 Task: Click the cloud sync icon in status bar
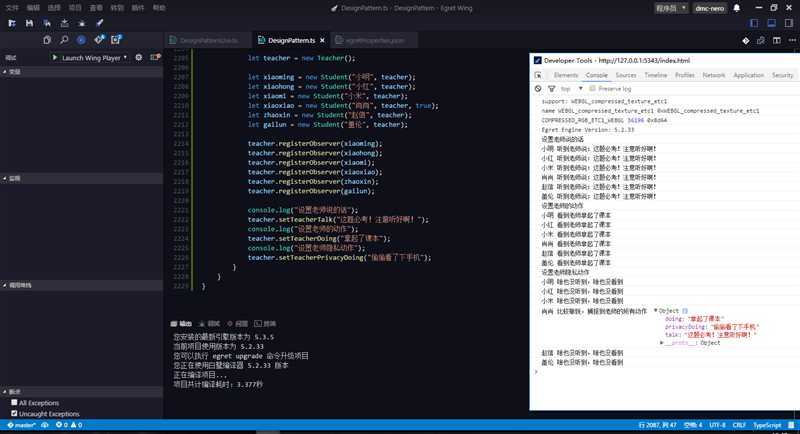45,425
